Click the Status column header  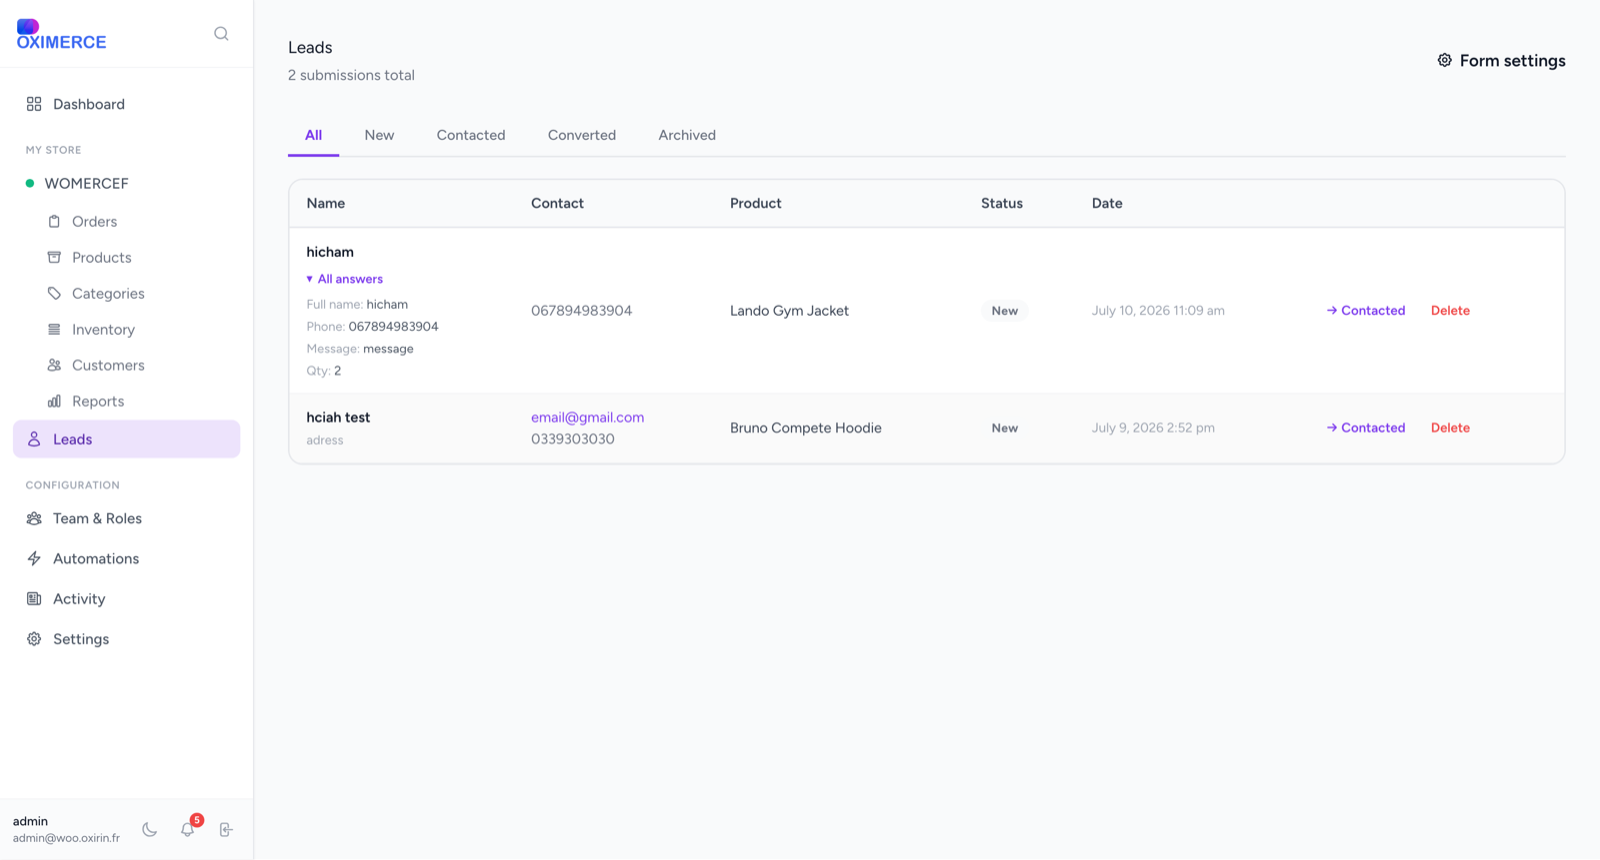pos(1002,203)
